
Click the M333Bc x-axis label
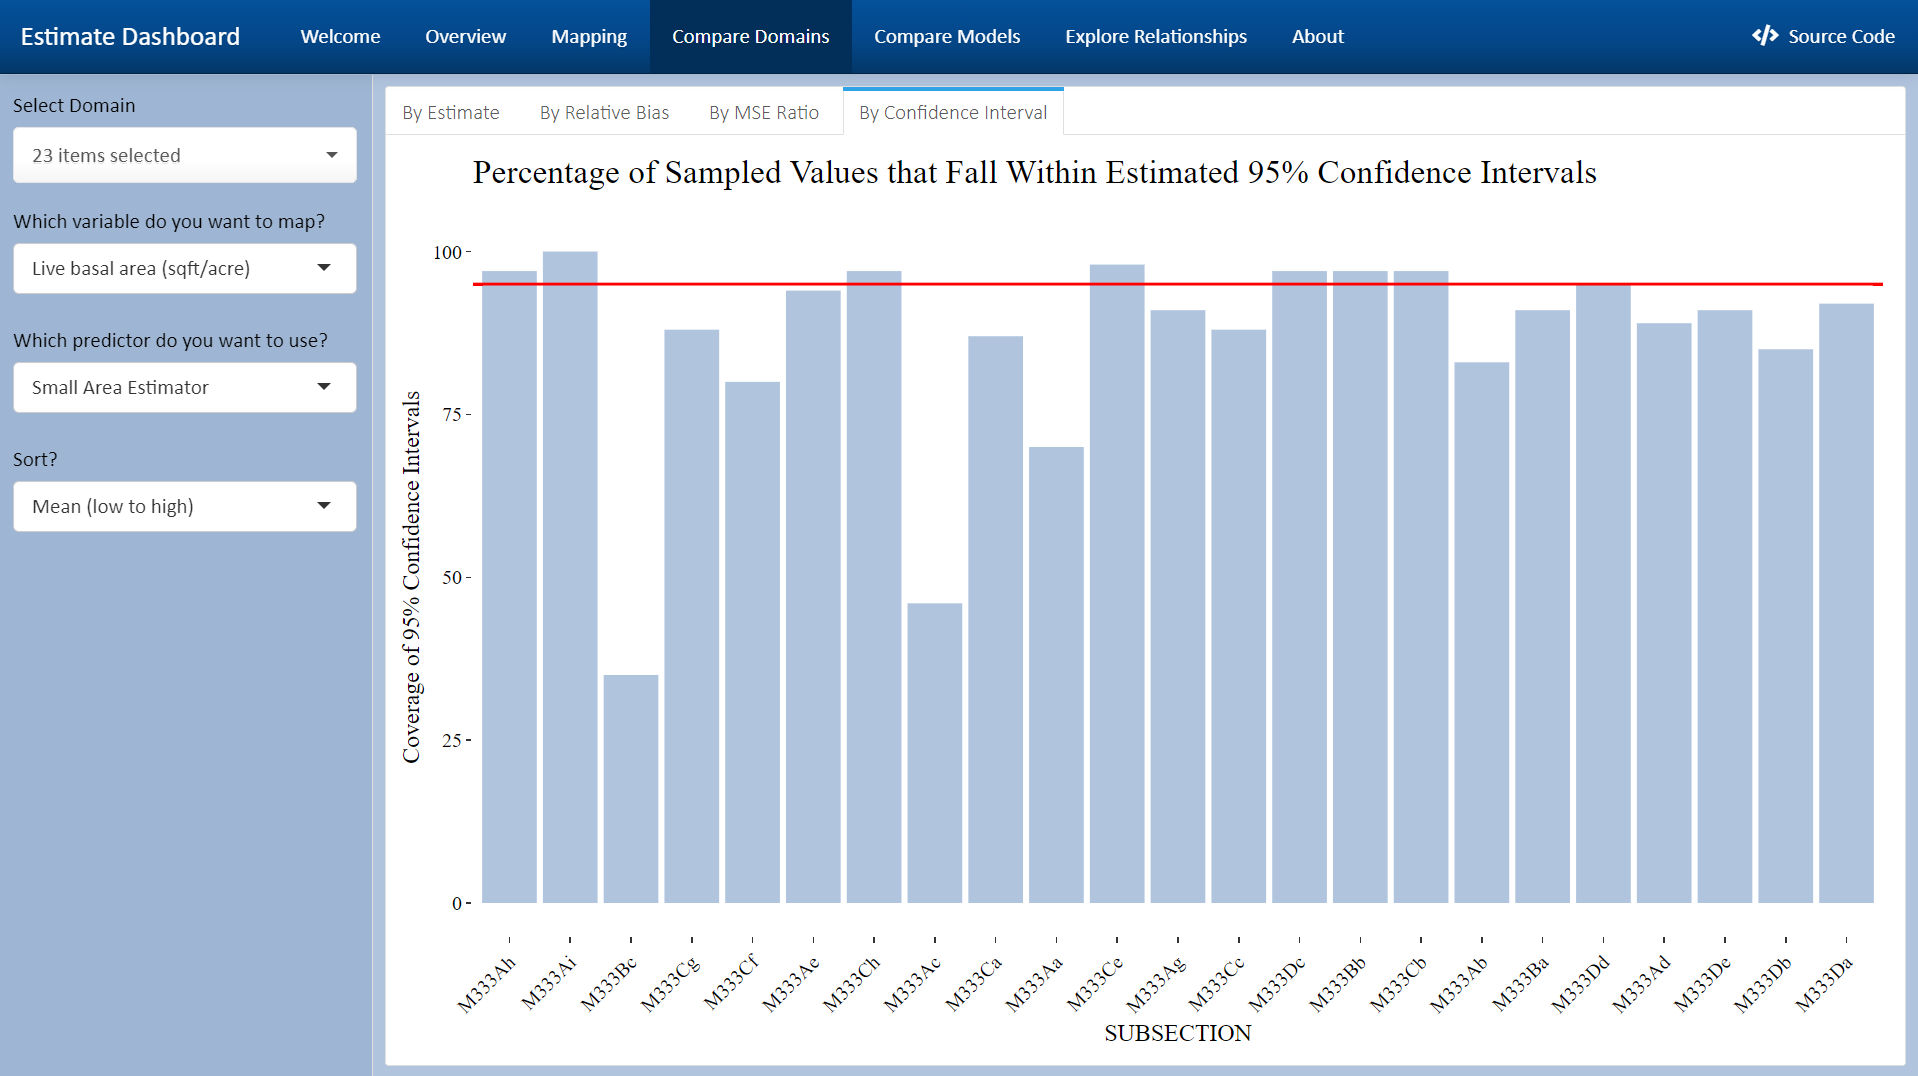tap(609, 984)
